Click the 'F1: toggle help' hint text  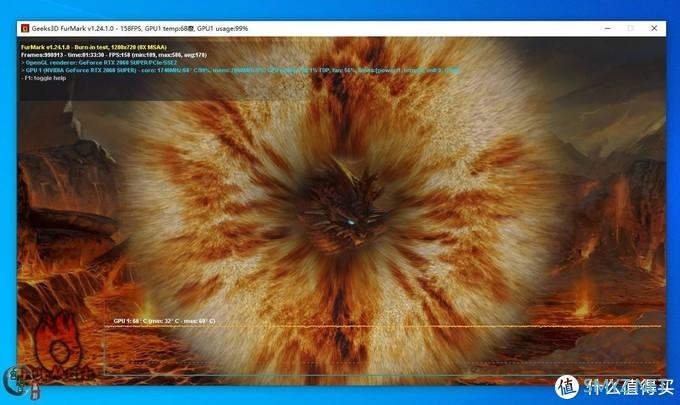tap(44, 78)
